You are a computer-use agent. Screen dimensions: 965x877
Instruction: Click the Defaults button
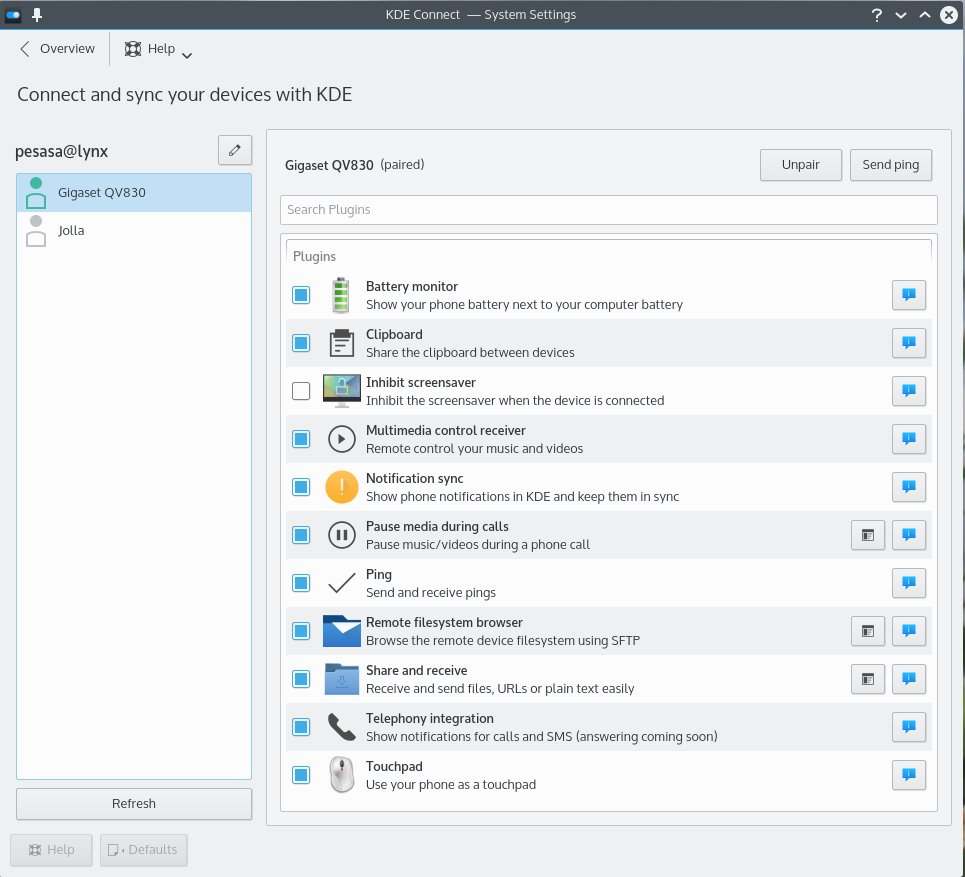pos(143,850)
